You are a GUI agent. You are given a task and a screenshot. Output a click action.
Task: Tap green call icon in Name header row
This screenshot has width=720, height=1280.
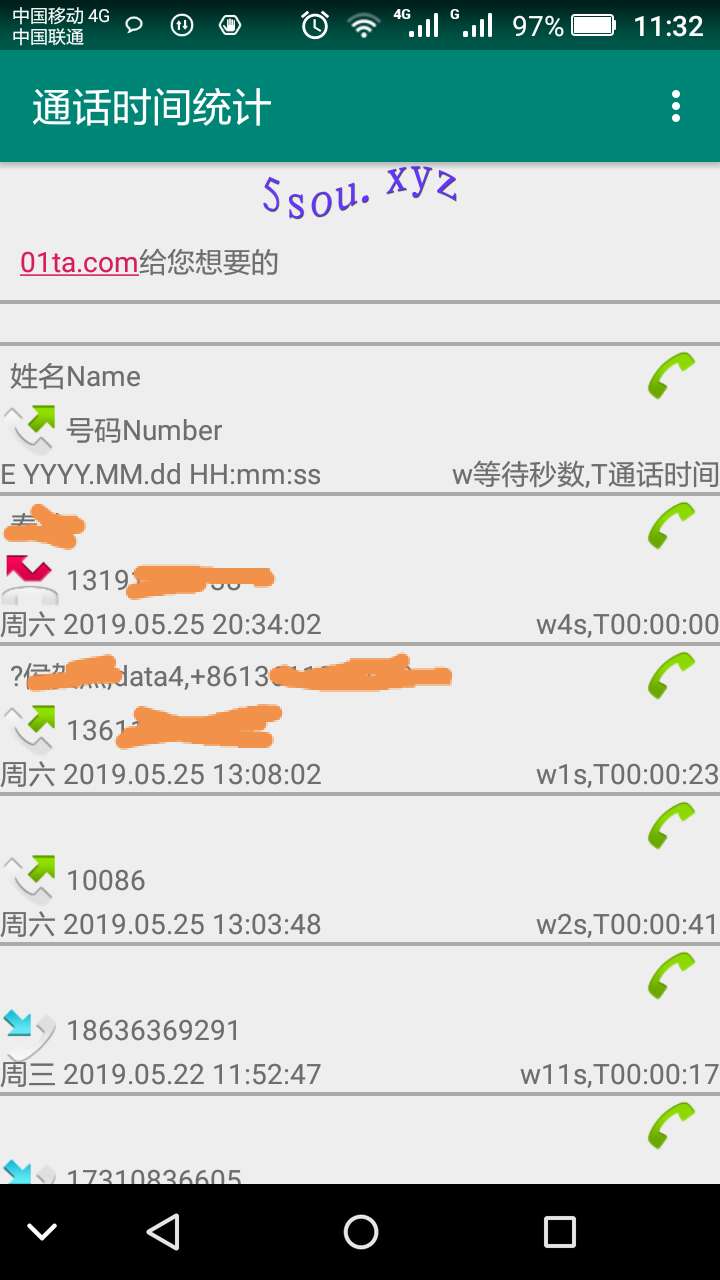(671, 376)
